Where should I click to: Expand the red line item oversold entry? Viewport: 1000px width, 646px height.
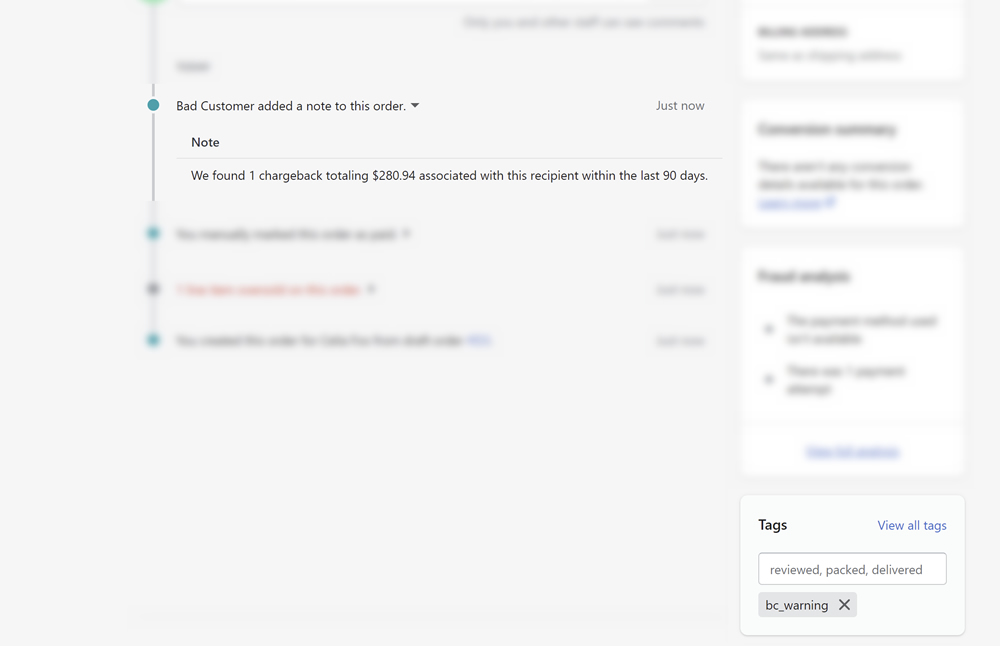coord(371,289)
